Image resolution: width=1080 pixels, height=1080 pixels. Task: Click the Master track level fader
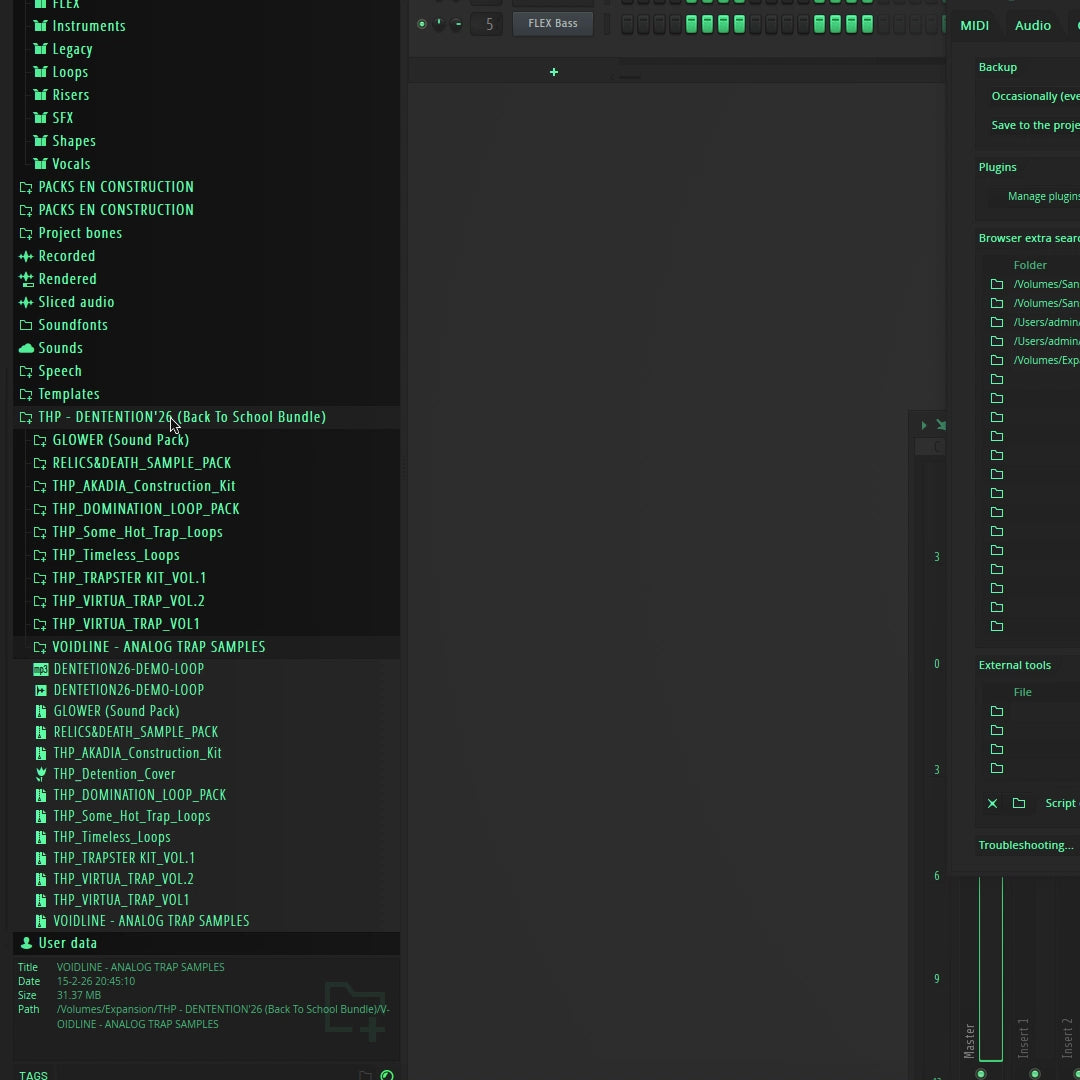click(x=990, y=969)
